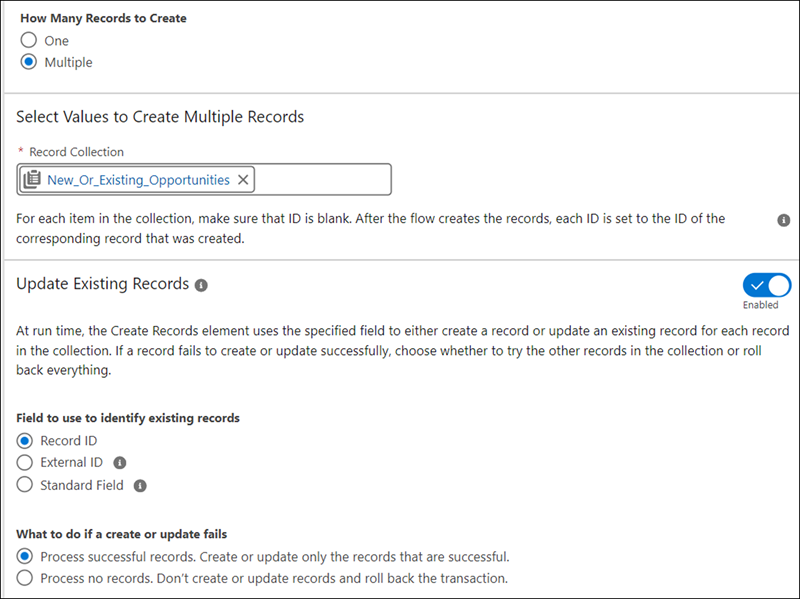Select "Process successful records" failure option

click(x=26, y=556)
